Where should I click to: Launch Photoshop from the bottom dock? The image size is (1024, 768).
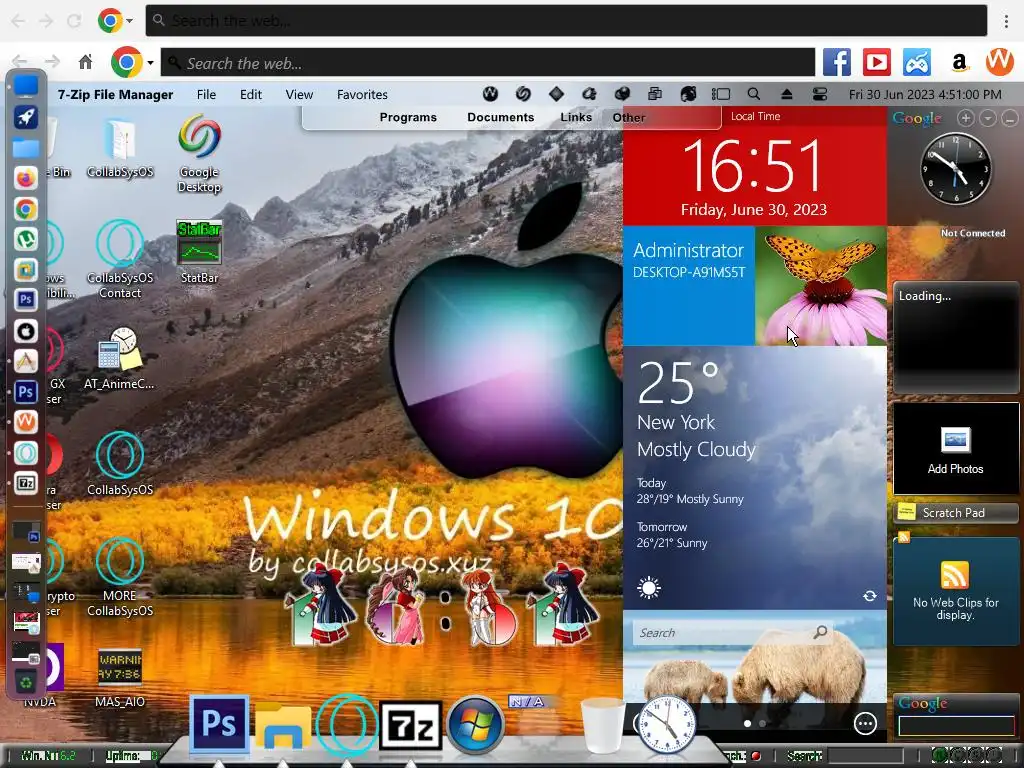click(219, 724)
